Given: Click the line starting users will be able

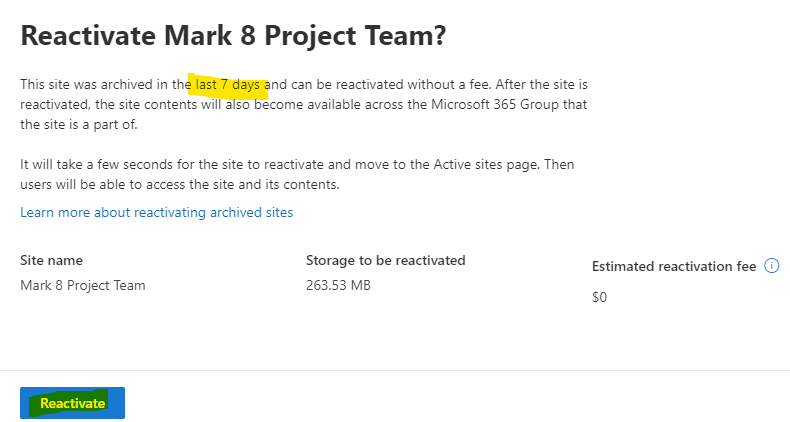Looking at the screenshot, I should click(180, 185).
